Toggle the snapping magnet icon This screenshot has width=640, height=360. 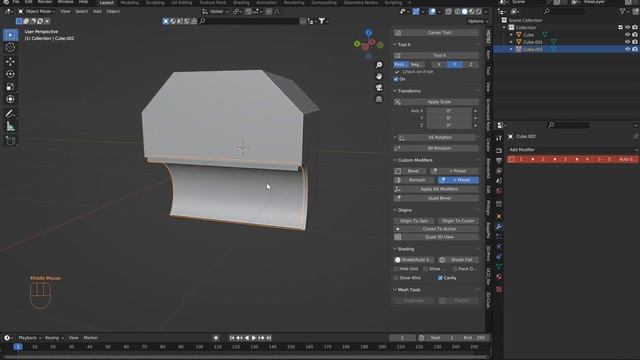click(248, 11)
